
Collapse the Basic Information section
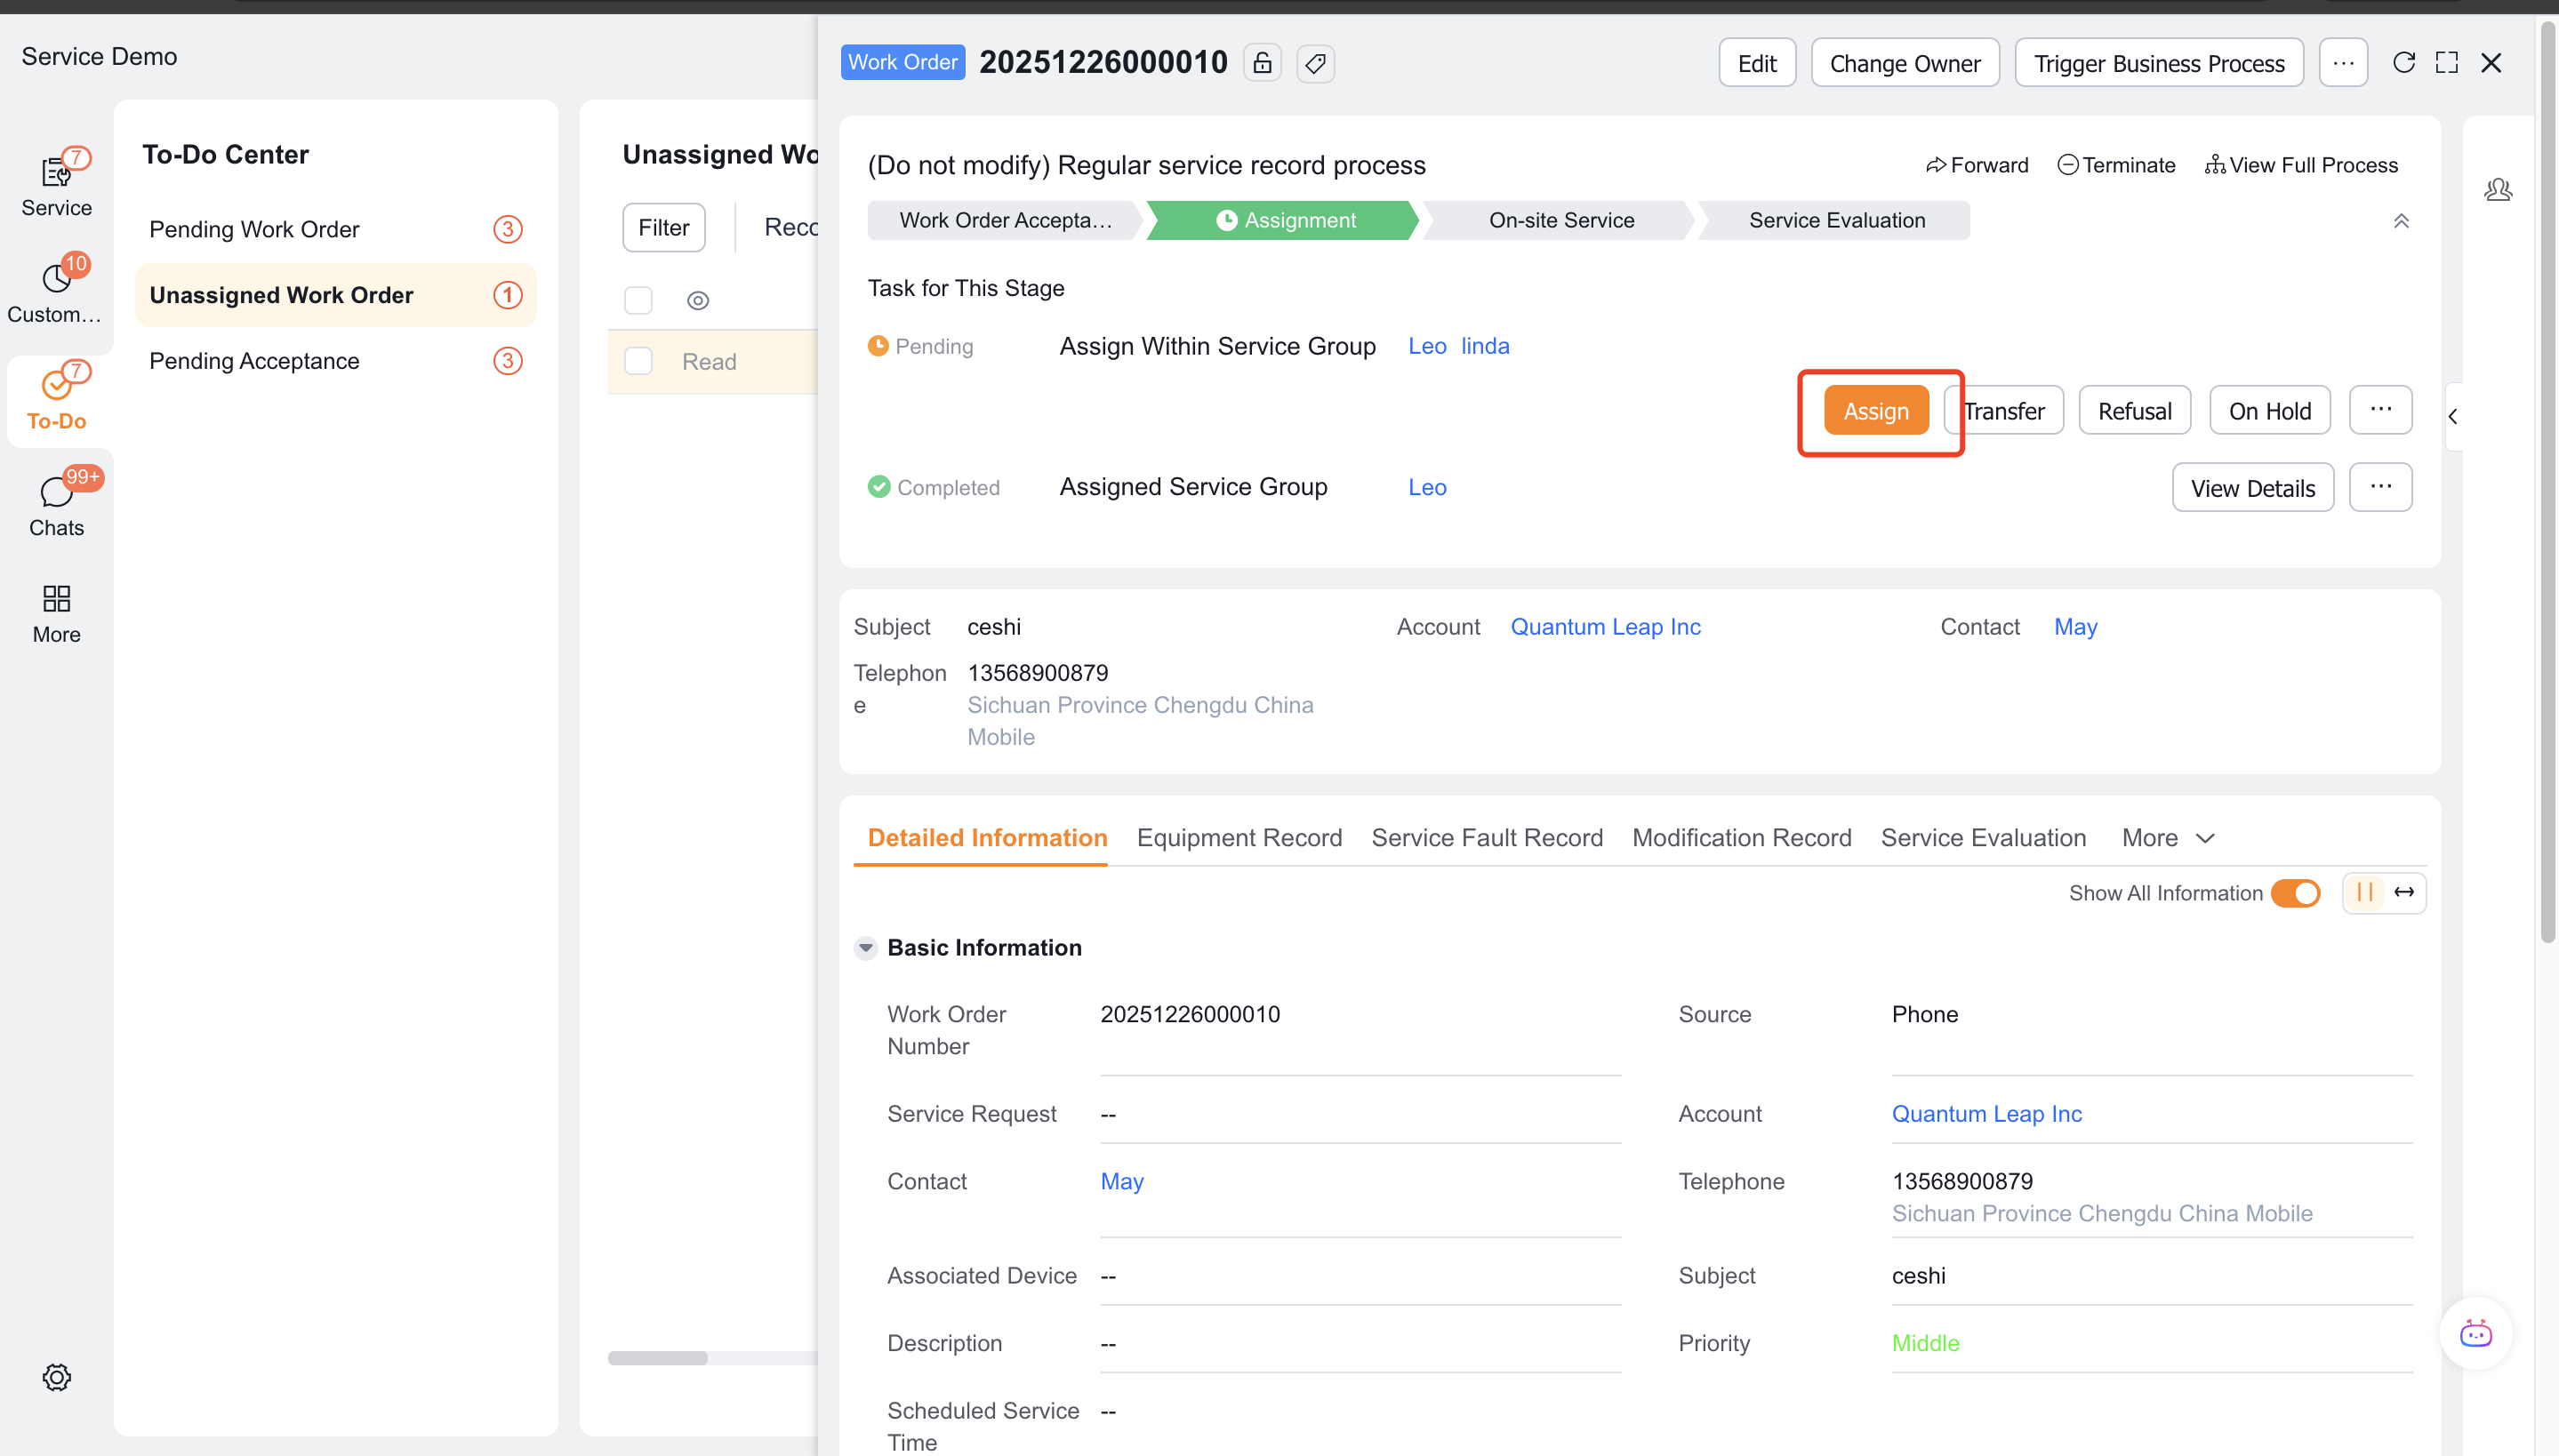point(865,947)
